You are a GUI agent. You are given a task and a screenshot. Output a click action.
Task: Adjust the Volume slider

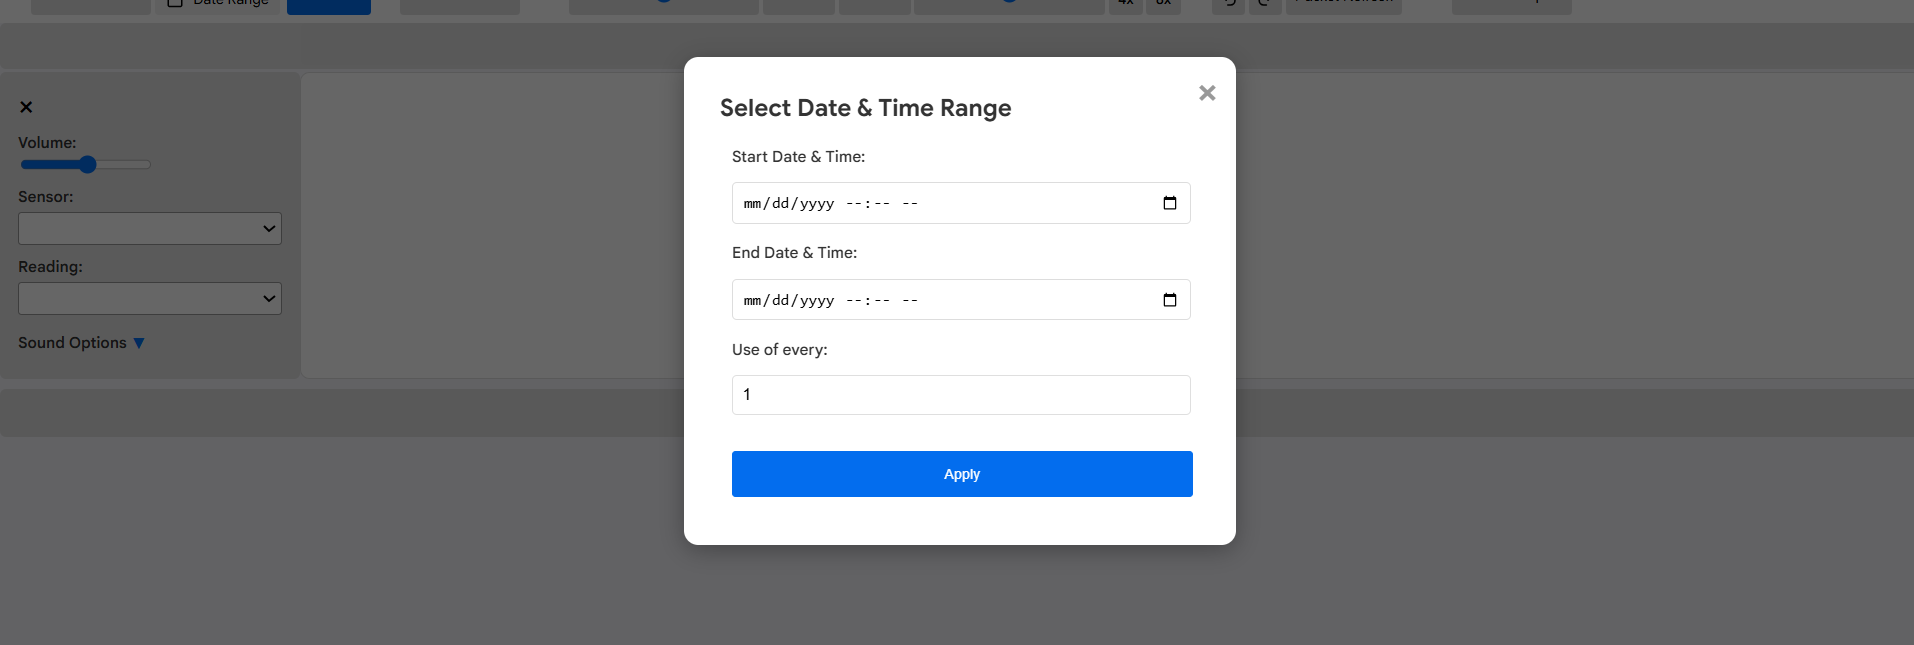pos(86,164)
